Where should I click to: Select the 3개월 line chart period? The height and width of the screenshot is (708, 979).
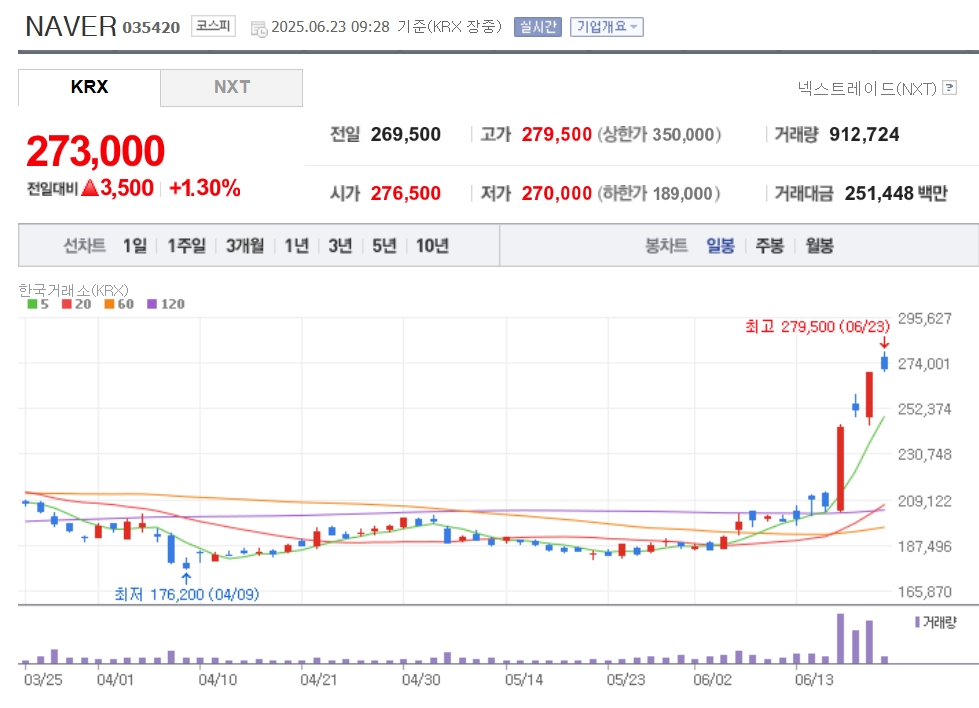[x=245, y=245]
